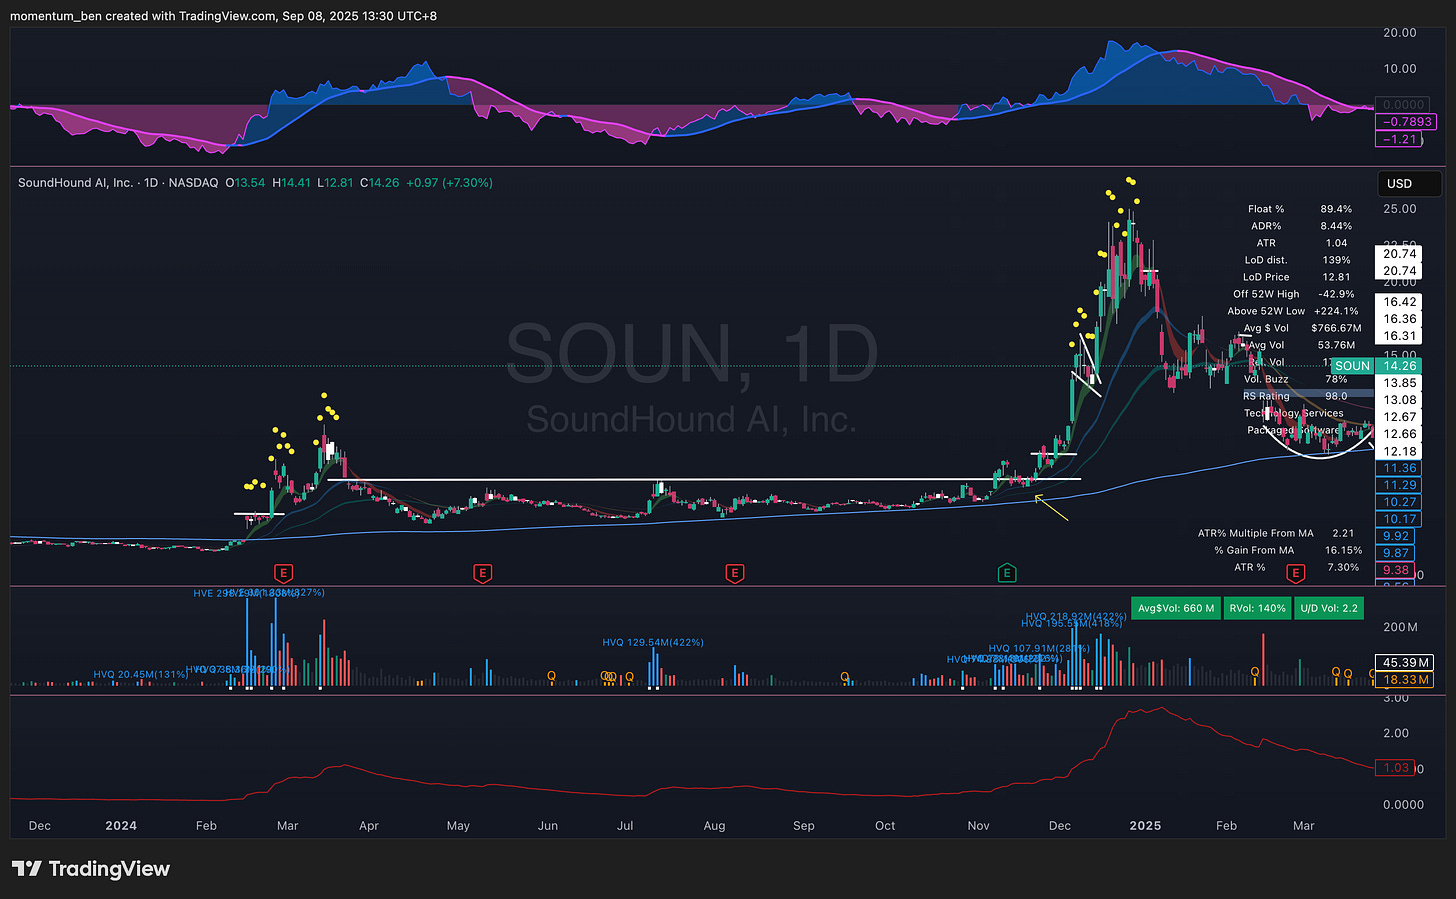Click the highlighted RS Rating 98.0 row
This screenshot has height=899, width=1456.
1296,396
